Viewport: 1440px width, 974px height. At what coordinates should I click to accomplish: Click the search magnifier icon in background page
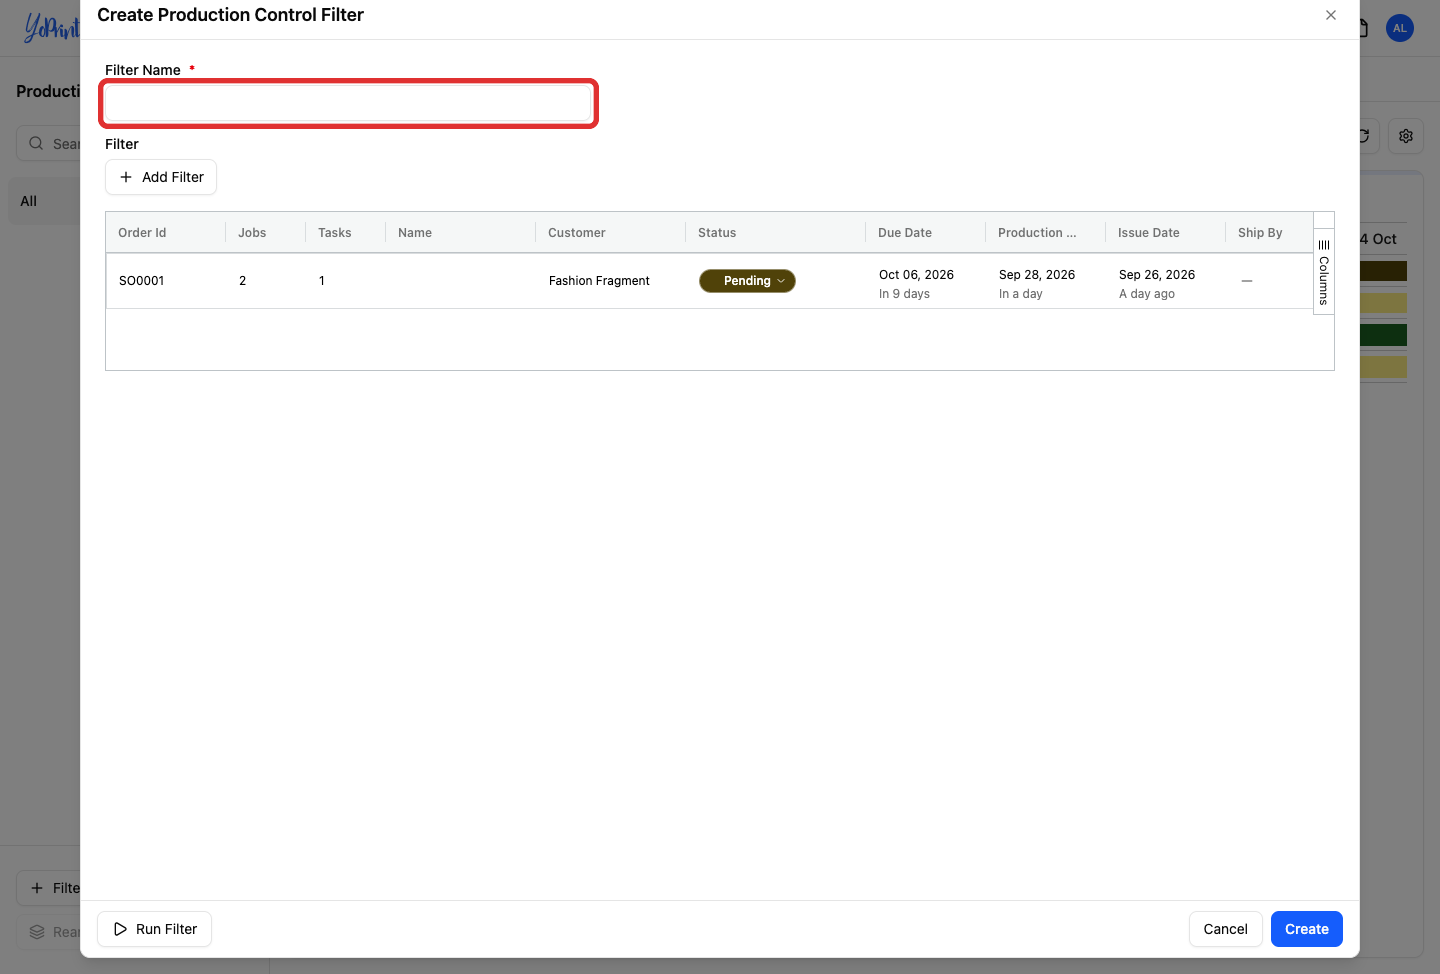click(x=36, y=143)
